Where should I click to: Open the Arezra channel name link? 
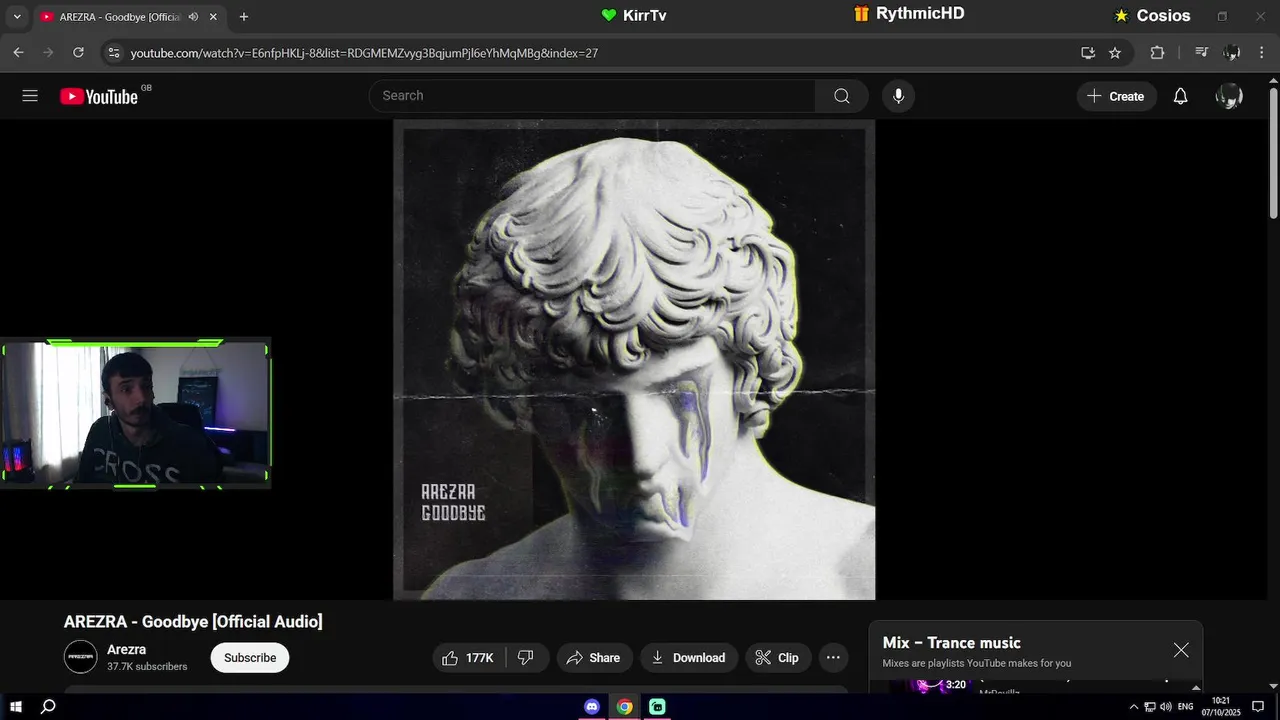point(127,649)
